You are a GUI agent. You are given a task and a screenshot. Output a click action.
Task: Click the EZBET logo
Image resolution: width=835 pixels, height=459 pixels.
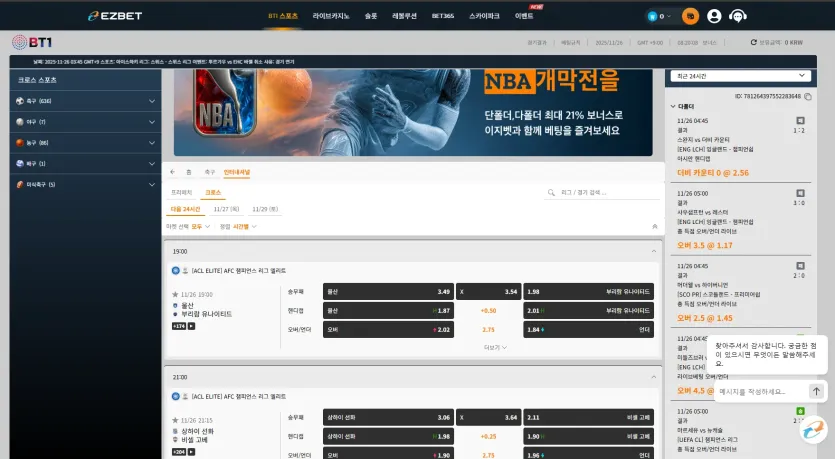pyautogui.click(x=115, y=16)
